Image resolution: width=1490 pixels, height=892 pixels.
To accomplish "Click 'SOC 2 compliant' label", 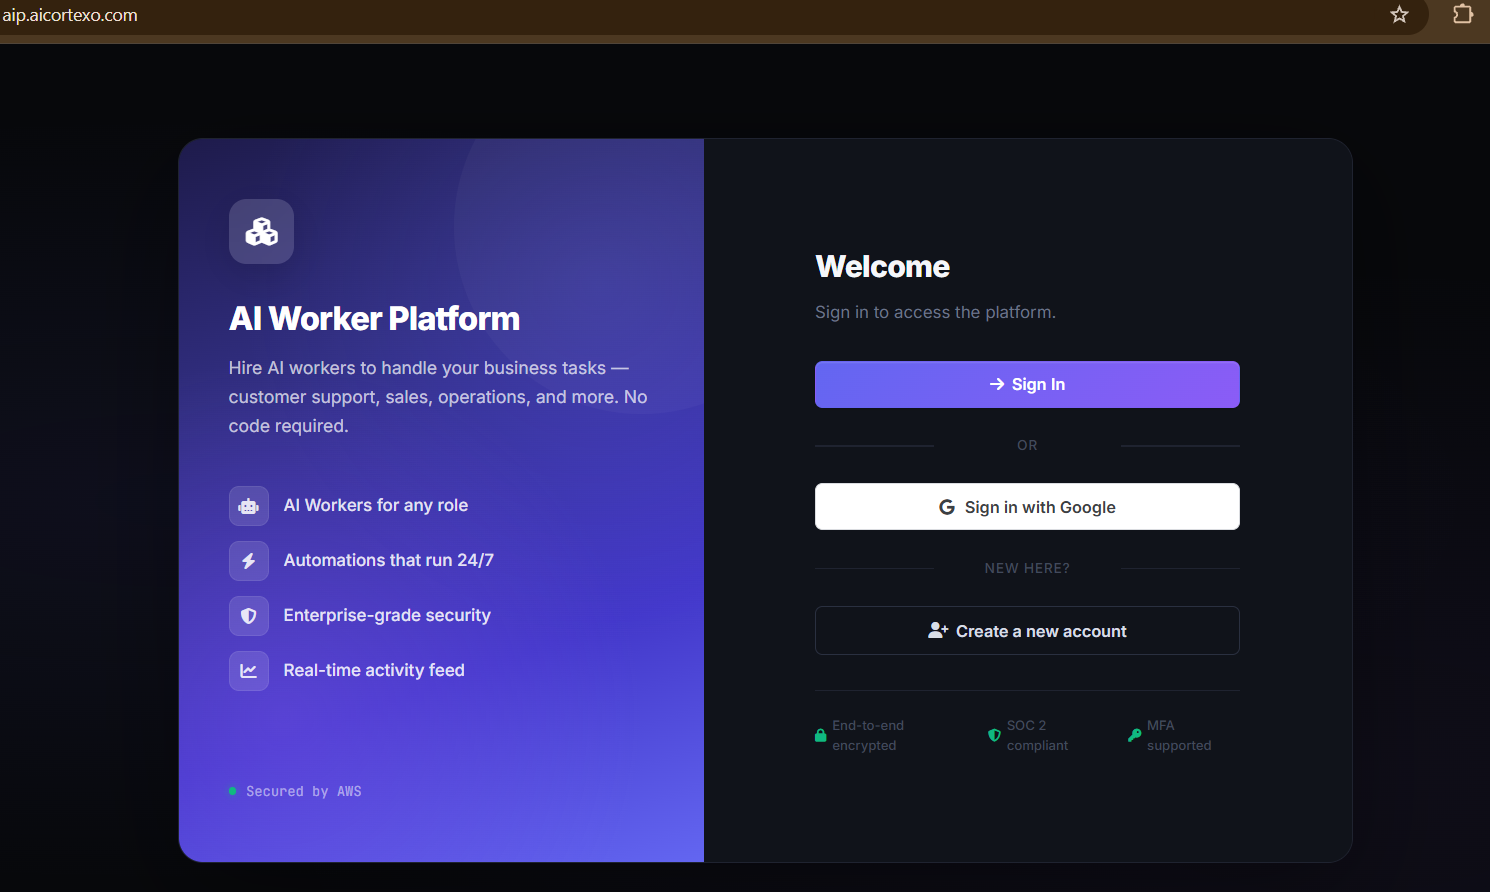I will point(1037,735).
